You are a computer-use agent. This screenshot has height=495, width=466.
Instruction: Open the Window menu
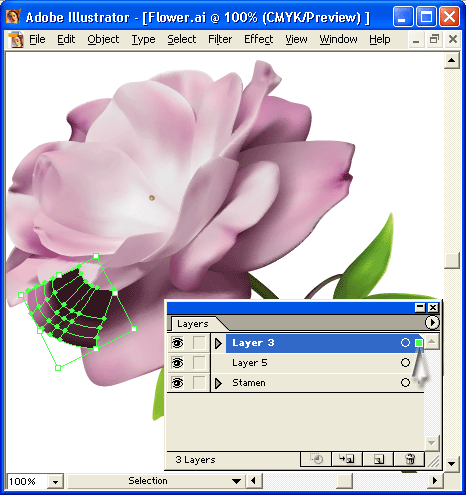[338, 40]
